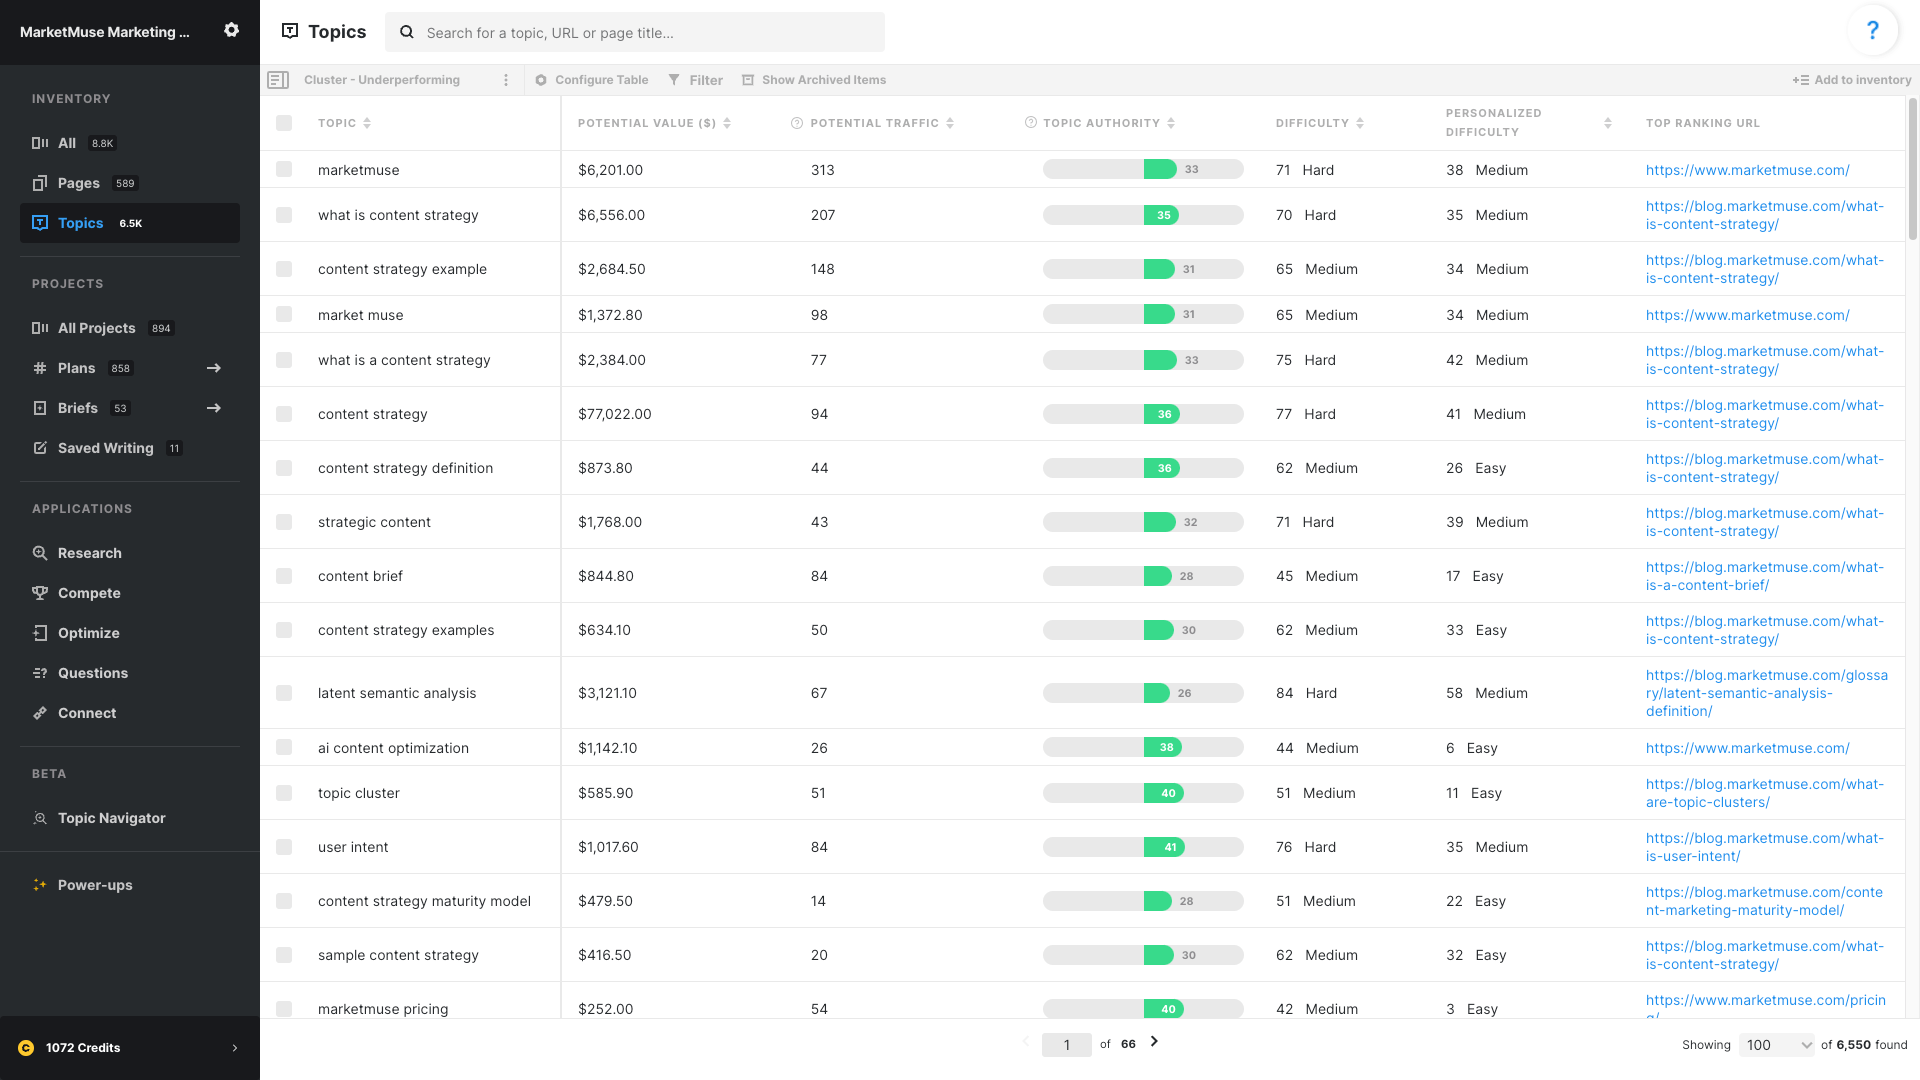The width and height of the screenshot is (1920, 1080).
Task: Tick the content strategy example checkbox
Action: pyautogui.click(x=284, y=269)
